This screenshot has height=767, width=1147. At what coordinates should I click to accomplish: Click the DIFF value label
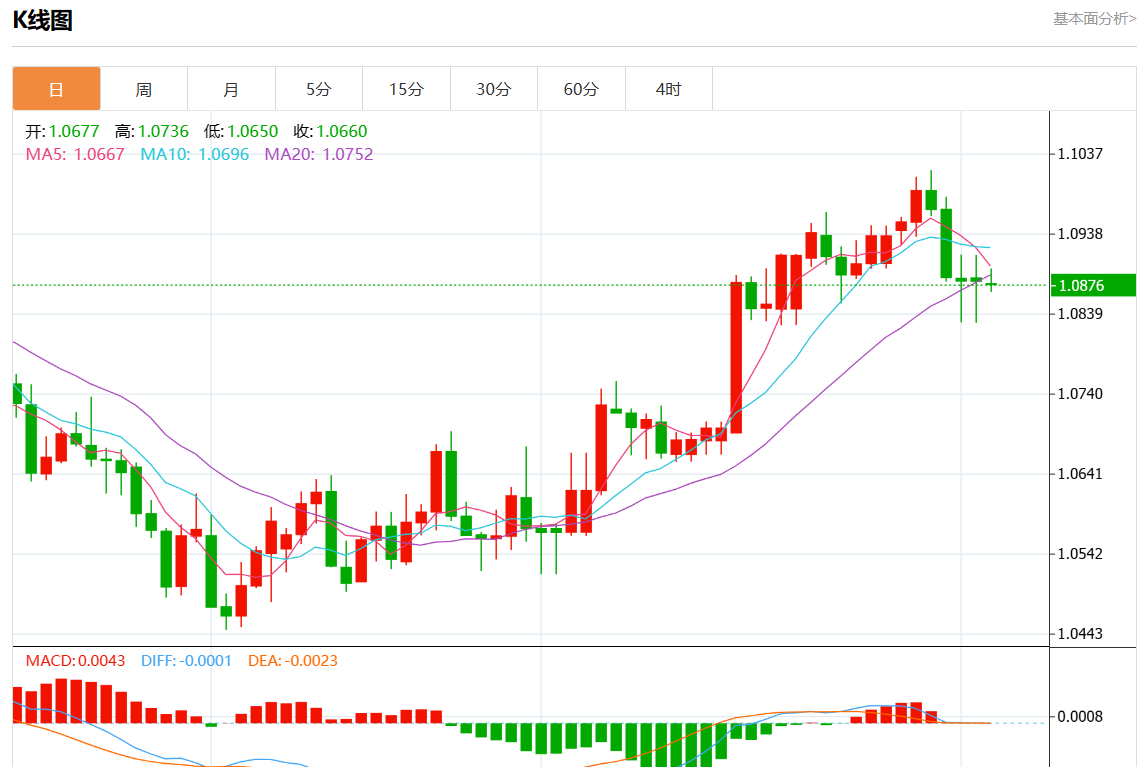(x=187, y=661)
